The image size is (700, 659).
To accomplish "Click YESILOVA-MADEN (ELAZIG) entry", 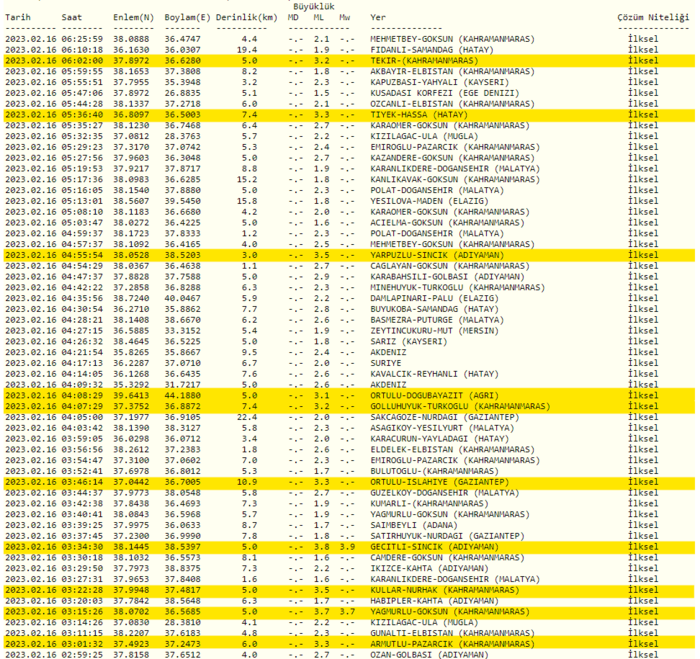I will (429, 201).
